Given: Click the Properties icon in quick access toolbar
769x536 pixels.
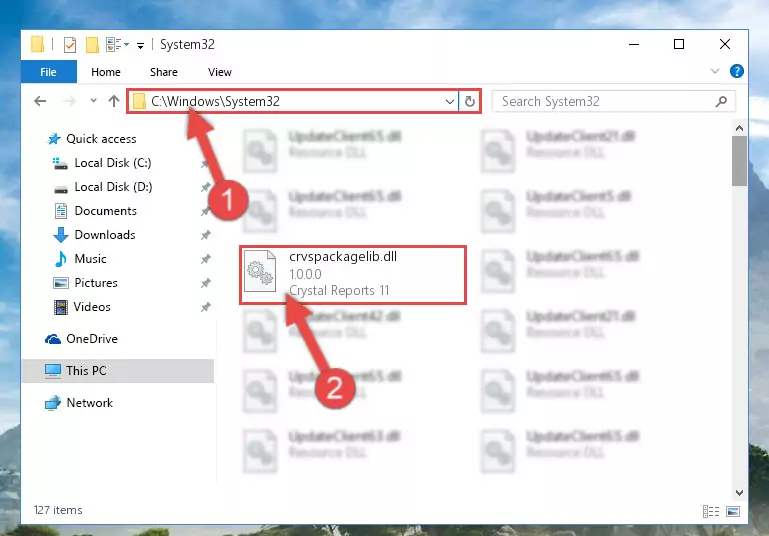Looking at the screenshot, I should point(70,45).
